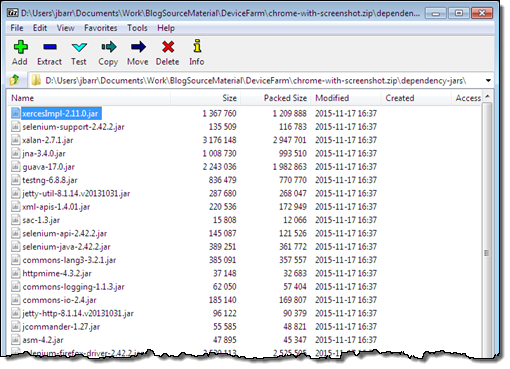
Task: Click file icon beside testng-6.8.8.jar
Action: [15, 180]
